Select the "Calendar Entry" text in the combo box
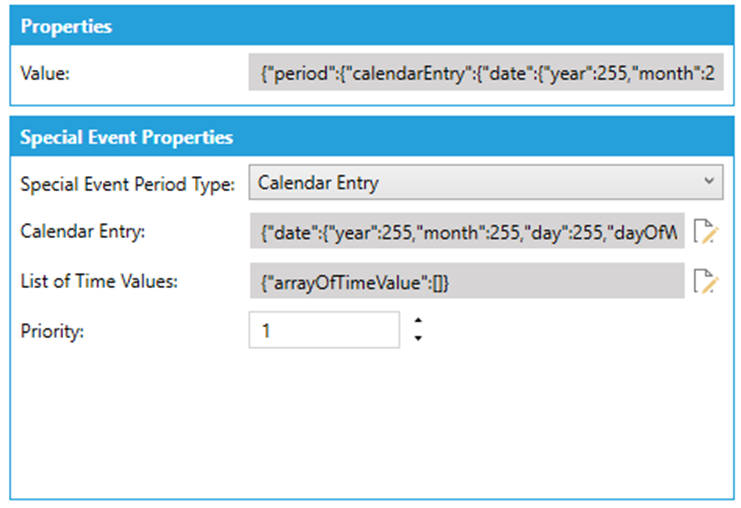This screenshot has width=741, height=508. 318,182
